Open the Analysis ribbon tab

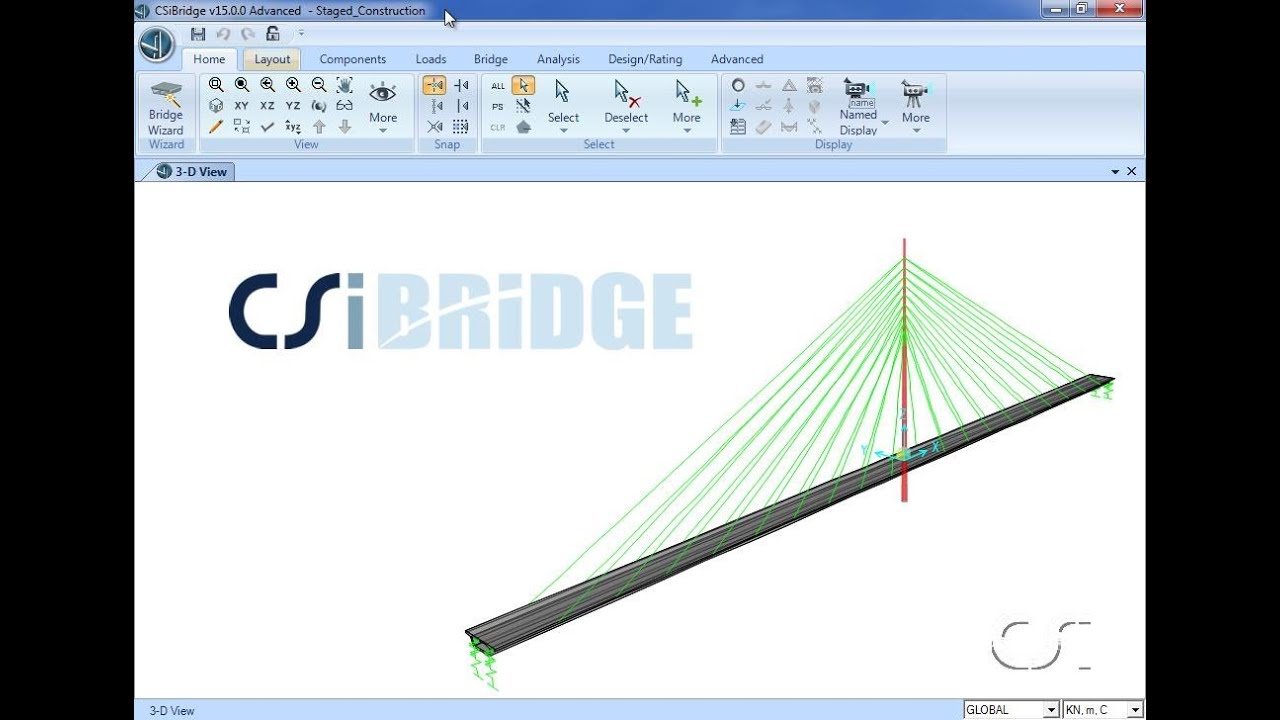[x=558, y=59]
